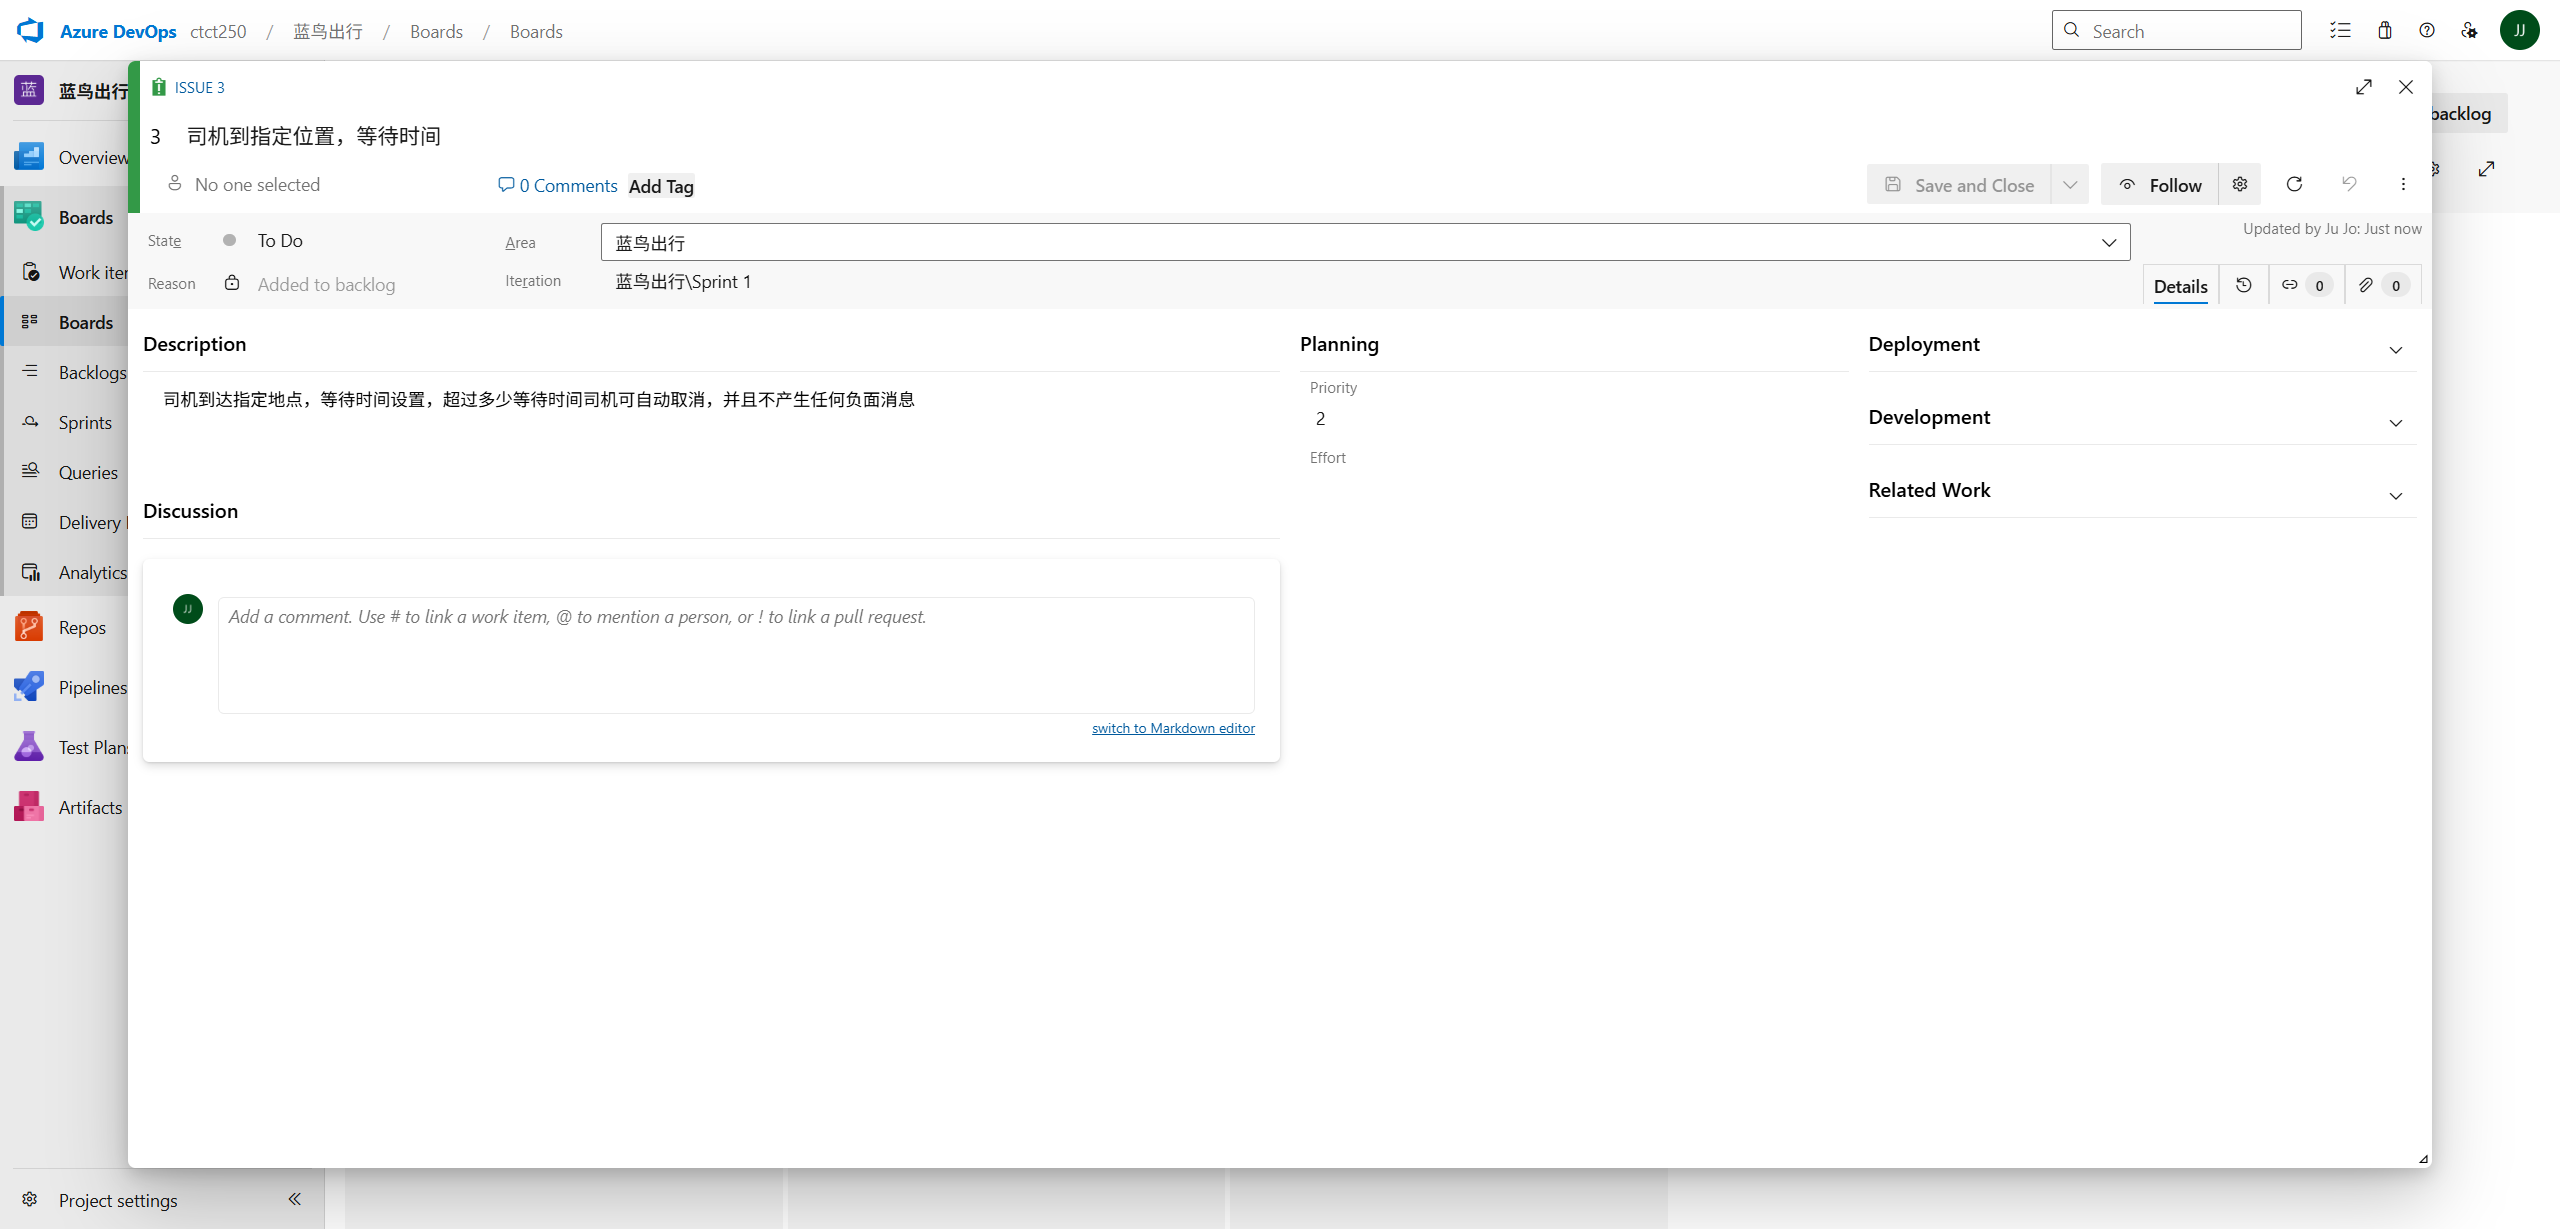
Task: Open the Marketplace shopping bag icon
Action: point(2384,30)
